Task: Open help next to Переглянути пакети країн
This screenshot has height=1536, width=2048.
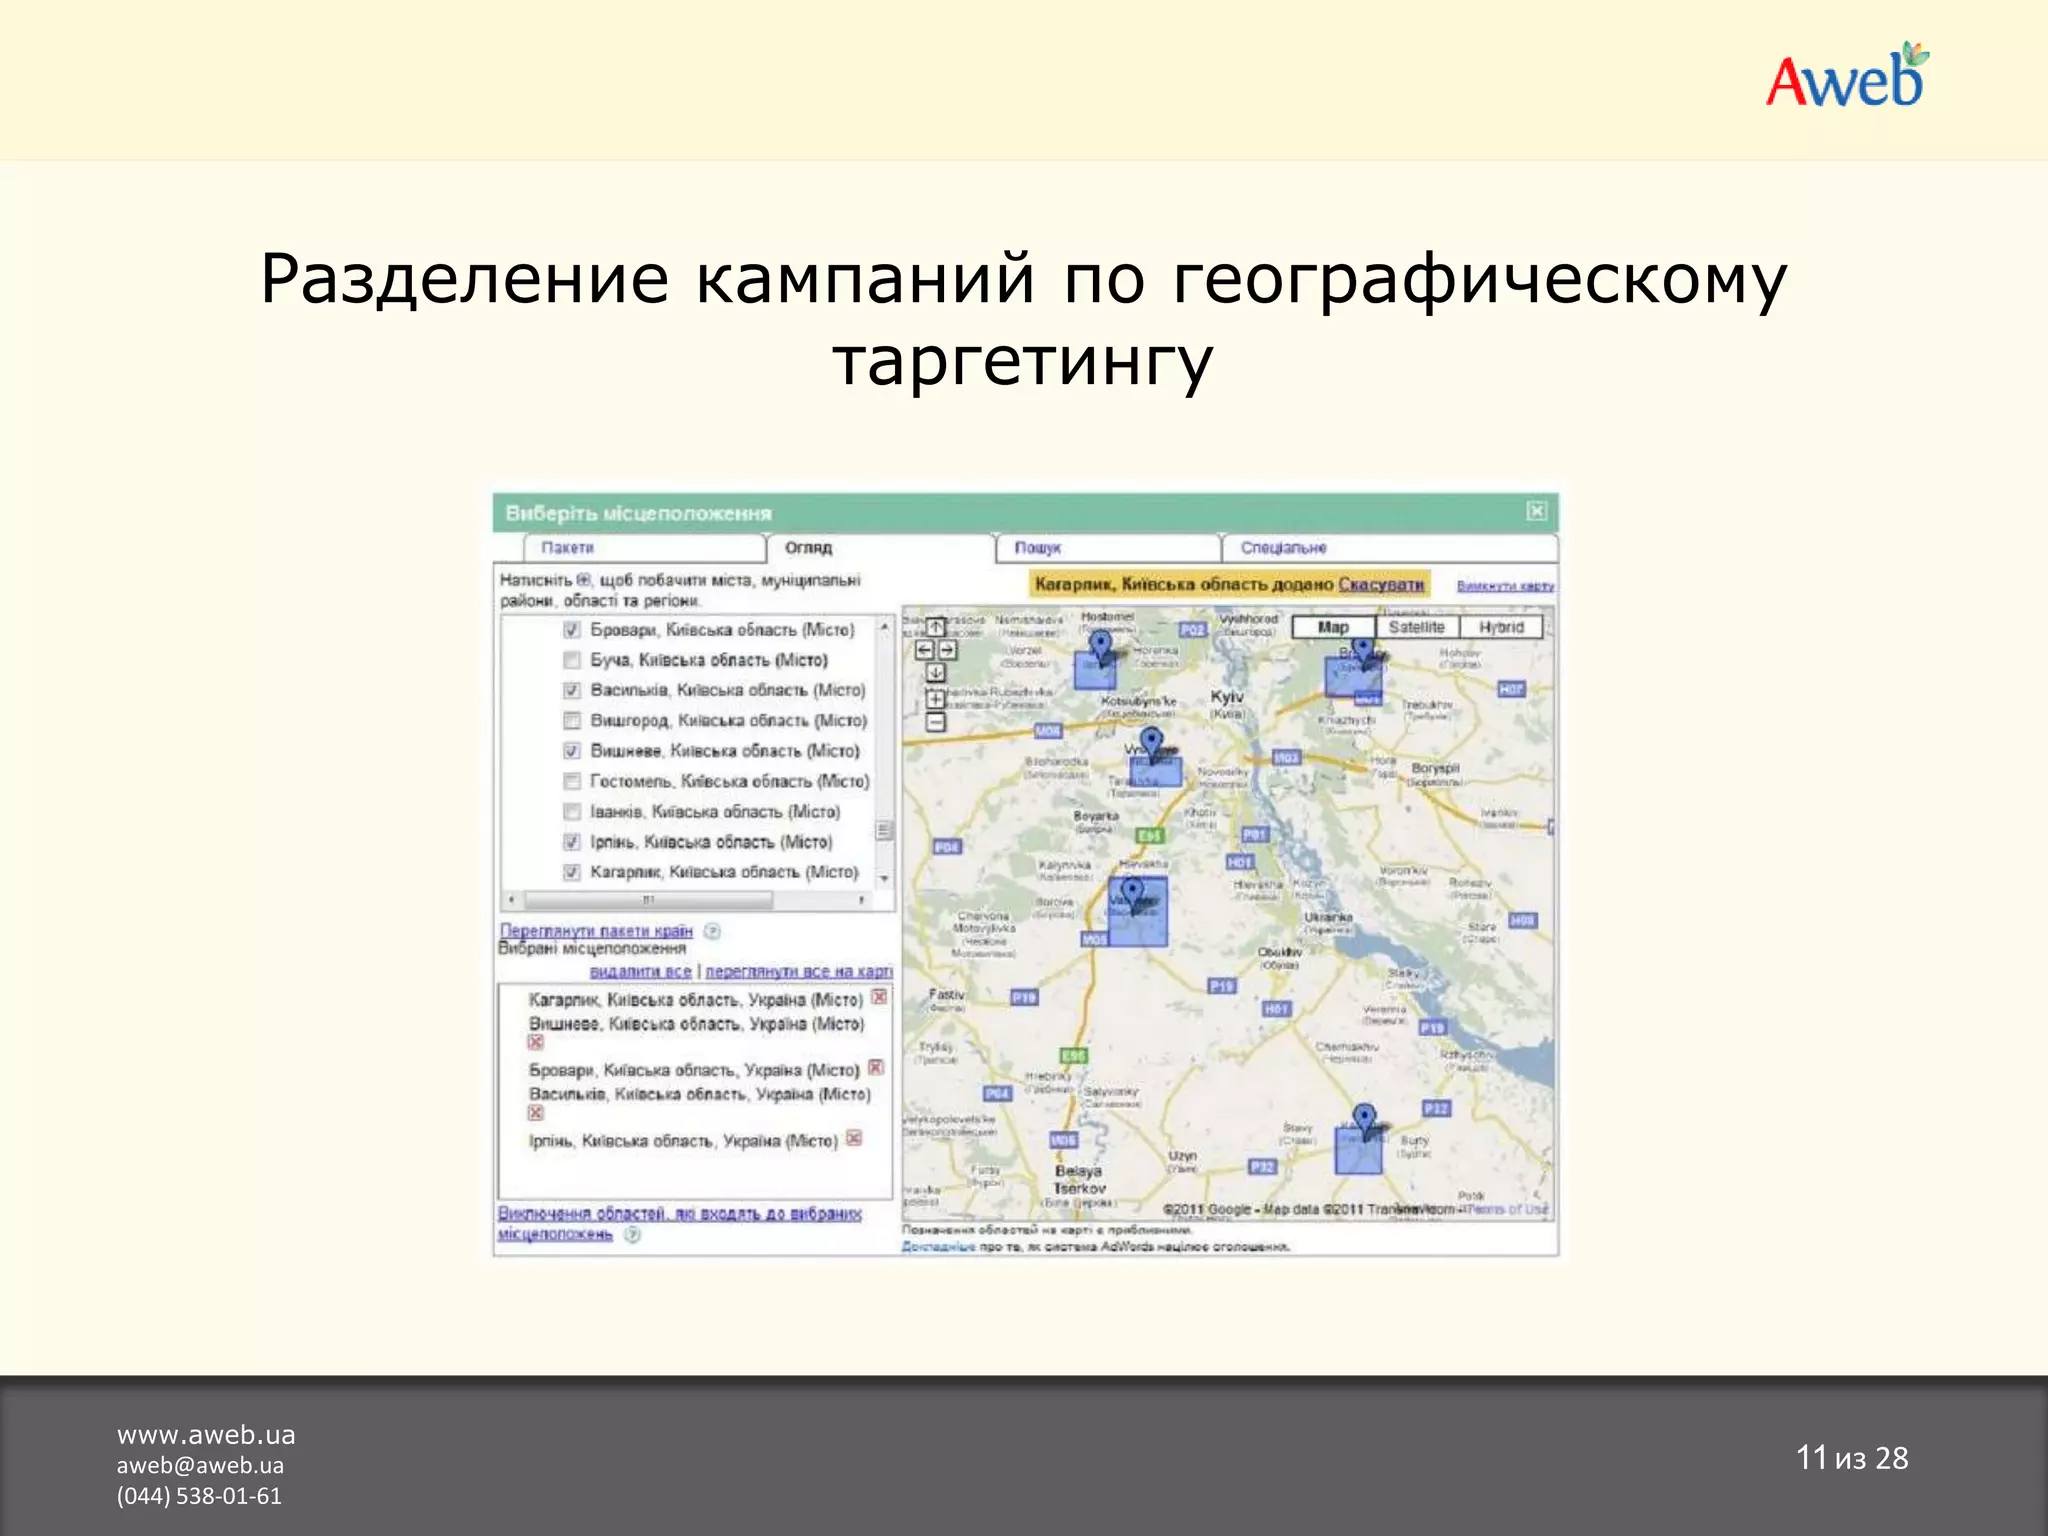Action: (712, 931)
